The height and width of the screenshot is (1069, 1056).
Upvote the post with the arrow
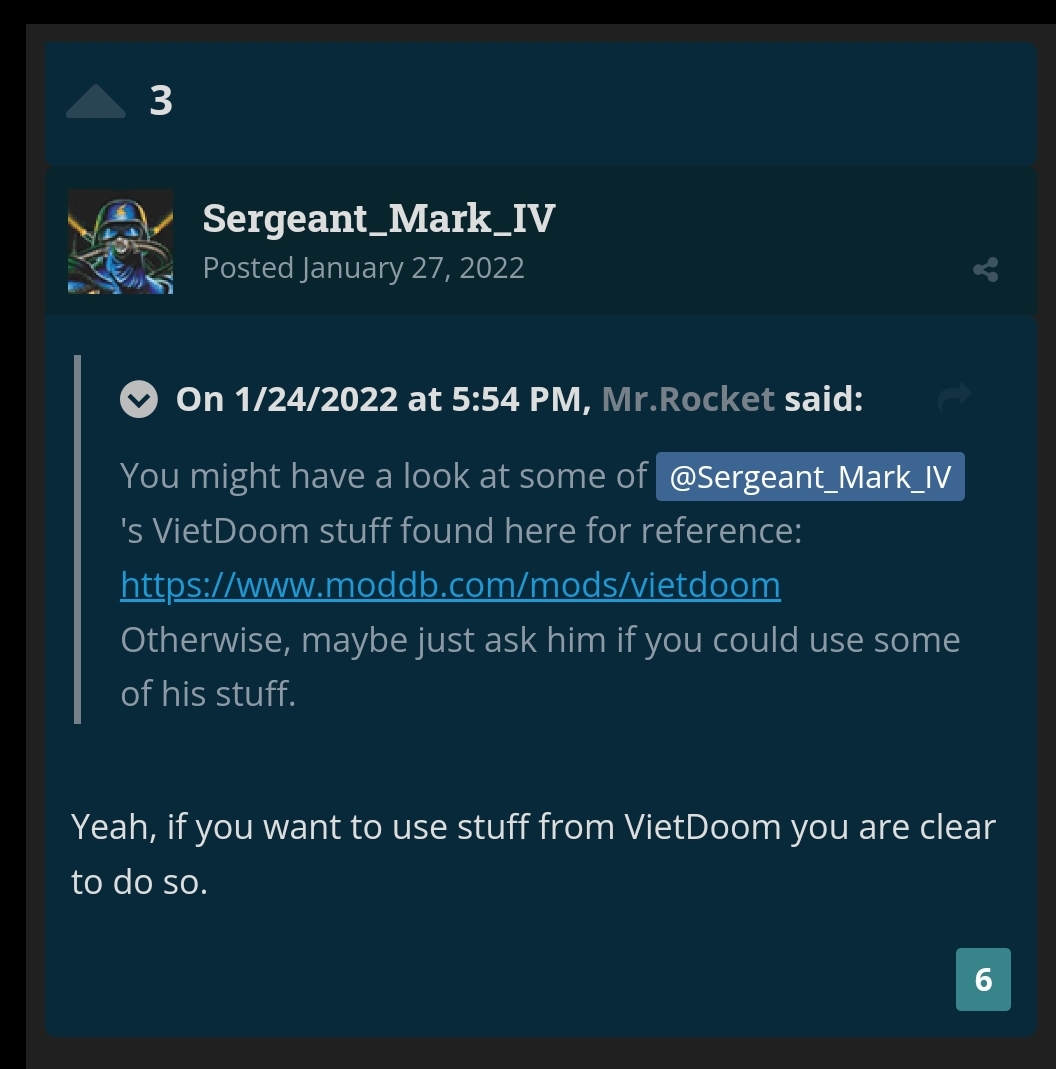(95, 102)
